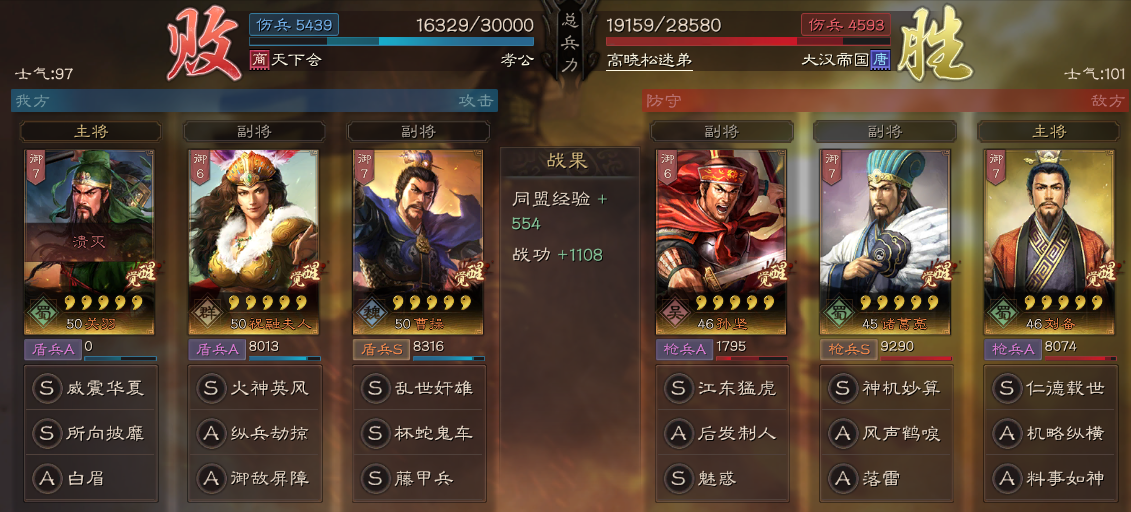Click the 群 faction emblem on 祝融夫人's card
This screenshot has width=1131, height=512.
click(204, 315)
